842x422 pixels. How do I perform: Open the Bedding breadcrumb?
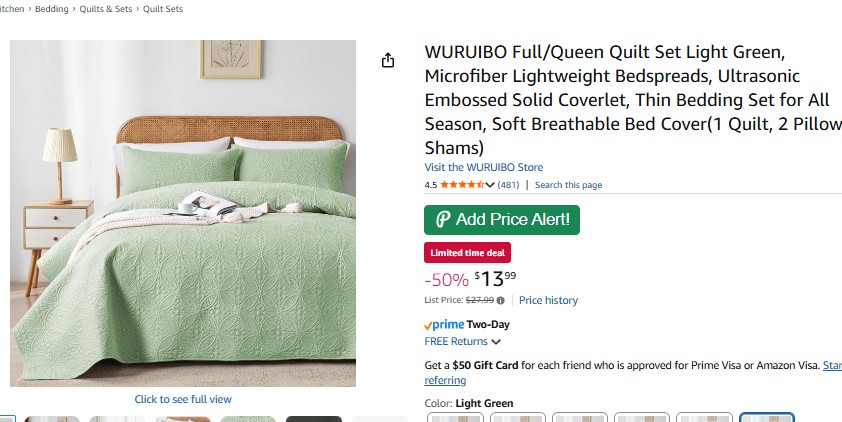53,9
